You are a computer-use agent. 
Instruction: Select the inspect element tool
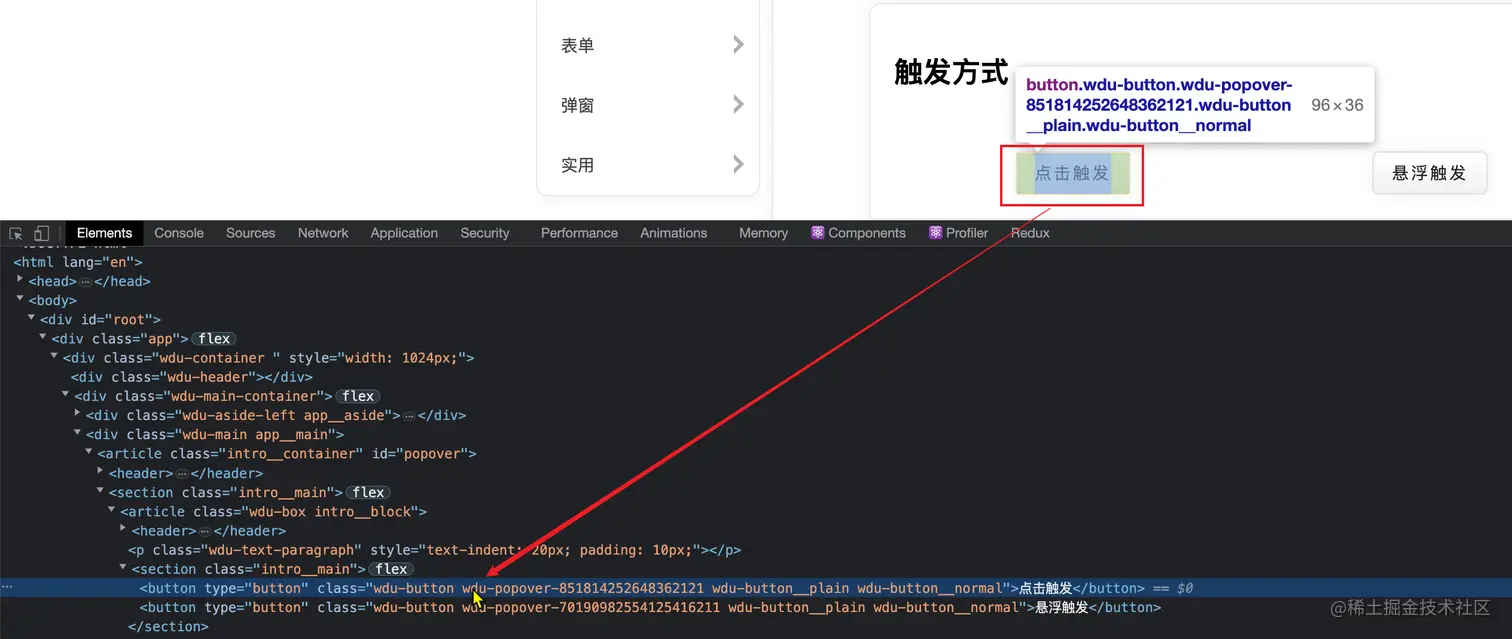[x=15, y=232]
